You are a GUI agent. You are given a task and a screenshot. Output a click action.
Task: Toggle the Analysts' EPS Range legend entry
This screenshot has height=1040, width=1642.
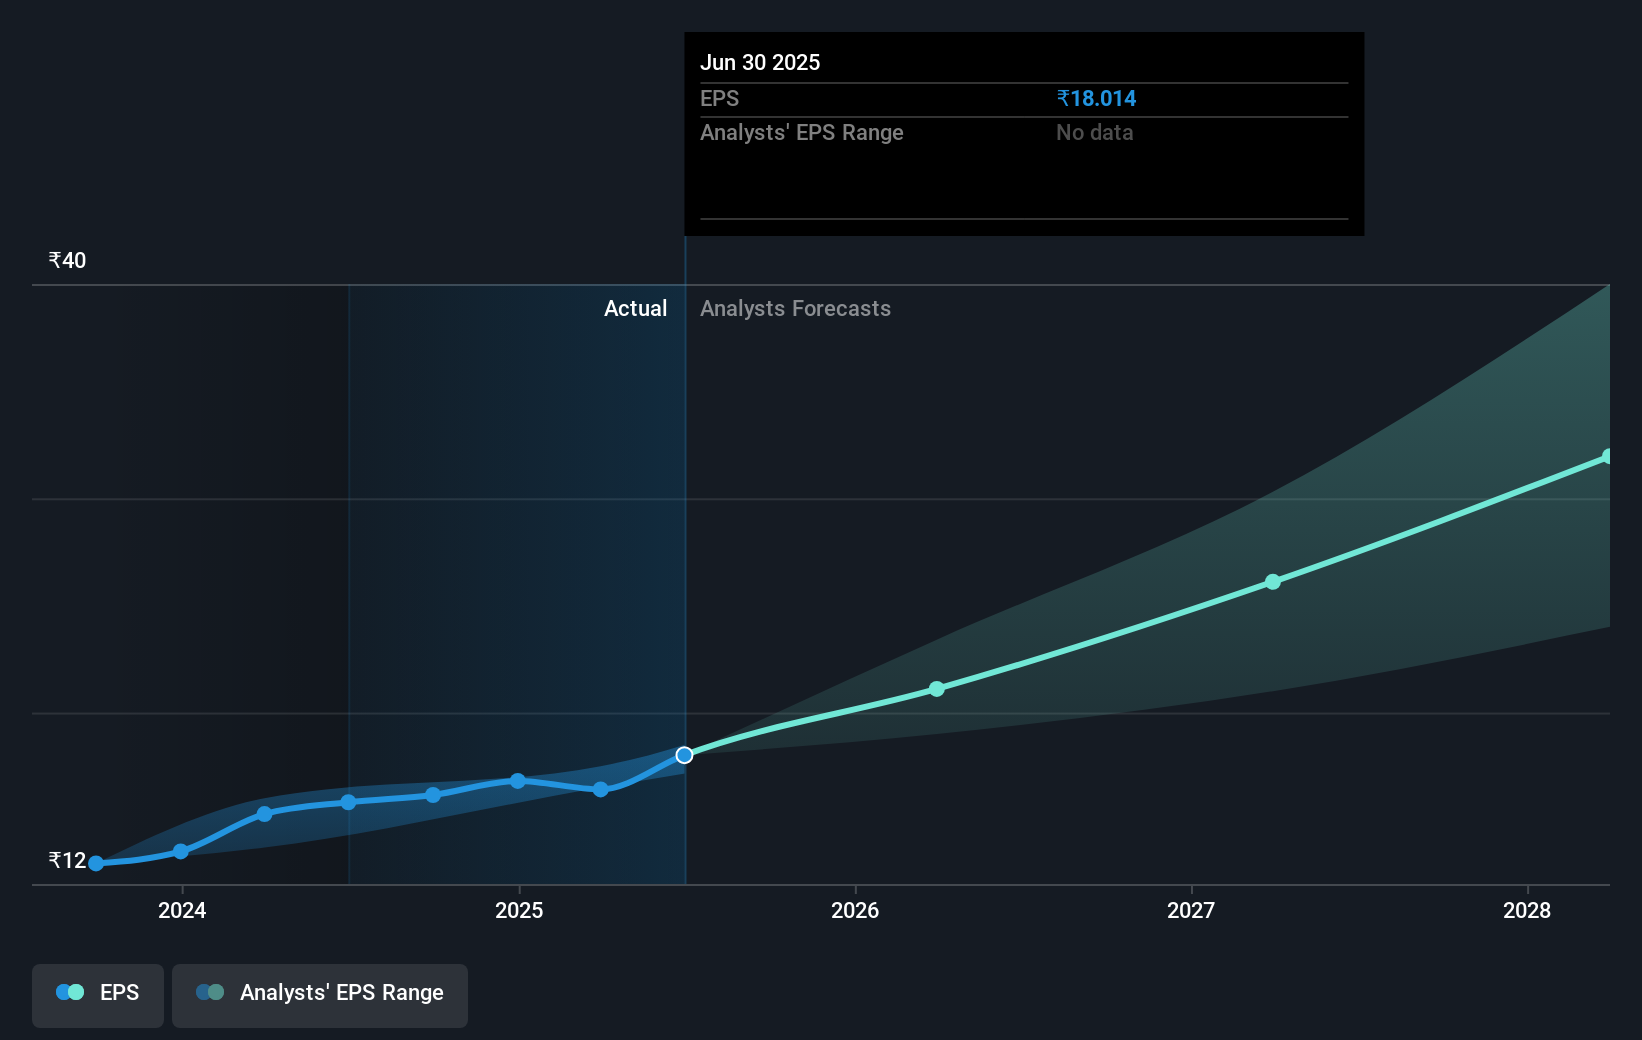point(320,993)
